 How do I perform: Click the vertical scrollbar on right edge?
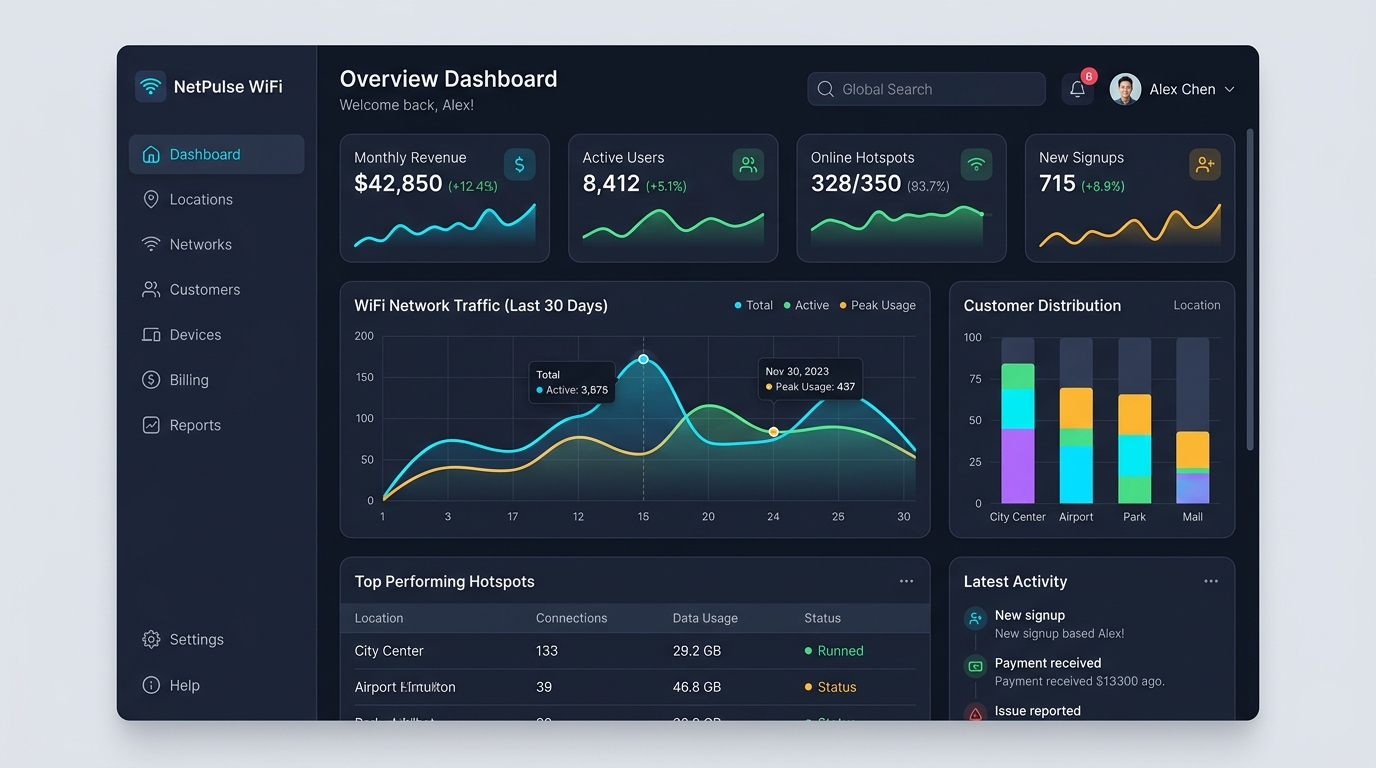1250,290
